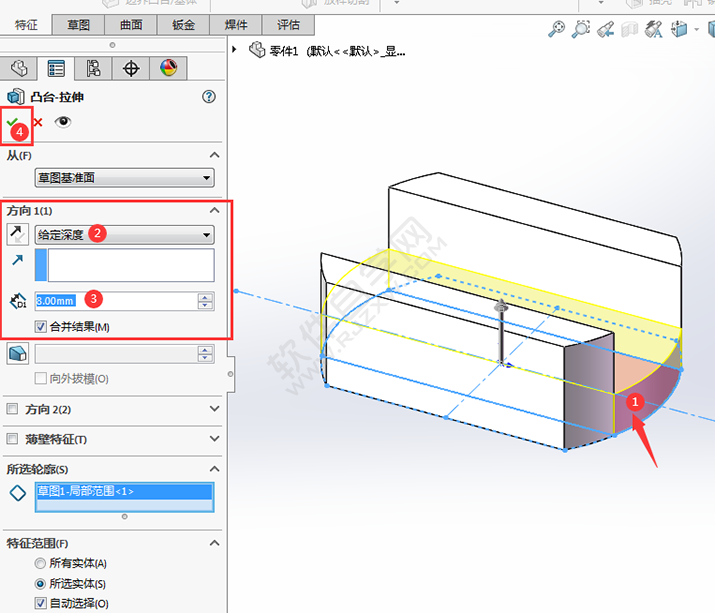Viewport: 715px width, 613px height.
Task: Confirm extrude with green checkmark
Action: (12, 122)
